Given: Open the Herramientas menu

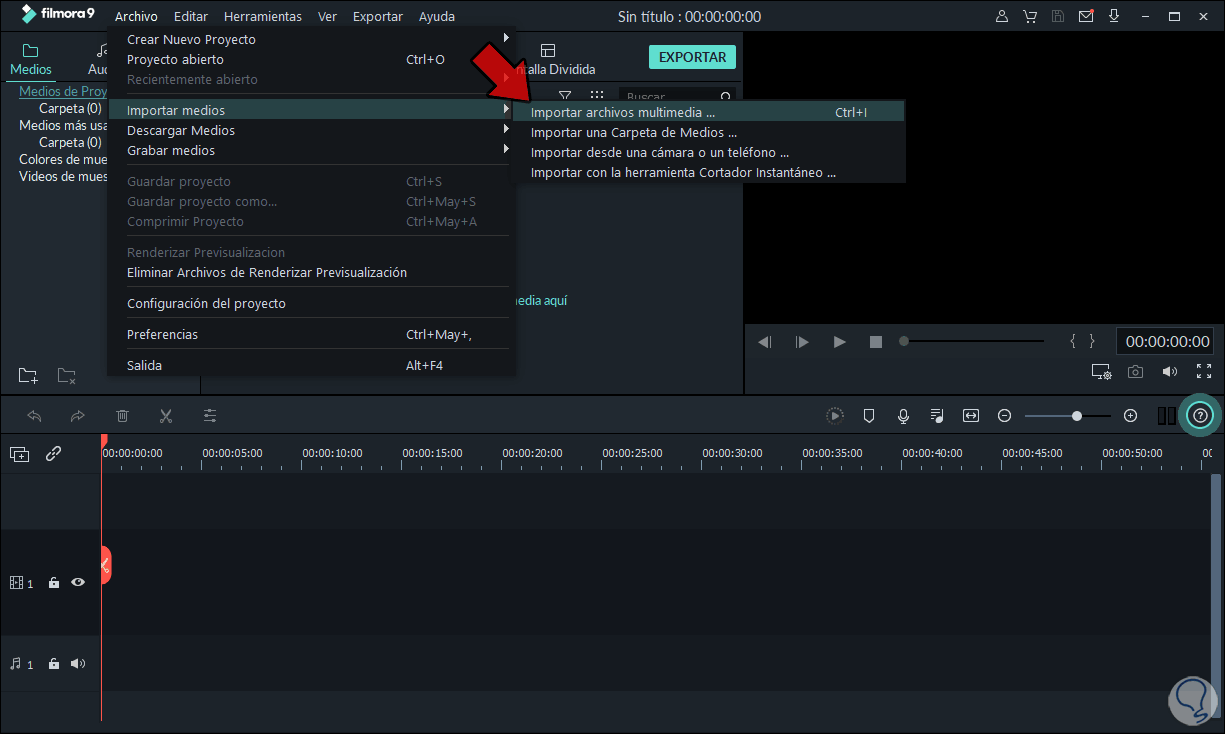Looking at the screenshot, I should click(x=262, y=16).
